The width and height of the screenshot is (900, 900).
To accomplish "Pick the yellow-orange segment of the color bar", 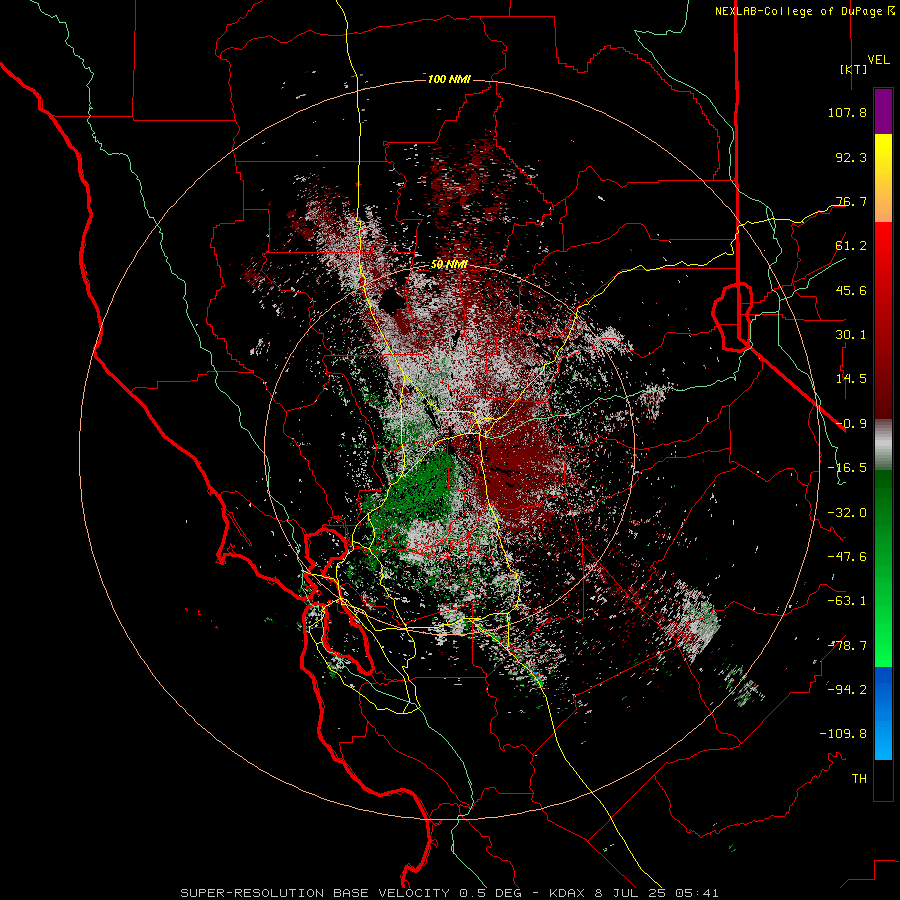I will coord(883,178).
